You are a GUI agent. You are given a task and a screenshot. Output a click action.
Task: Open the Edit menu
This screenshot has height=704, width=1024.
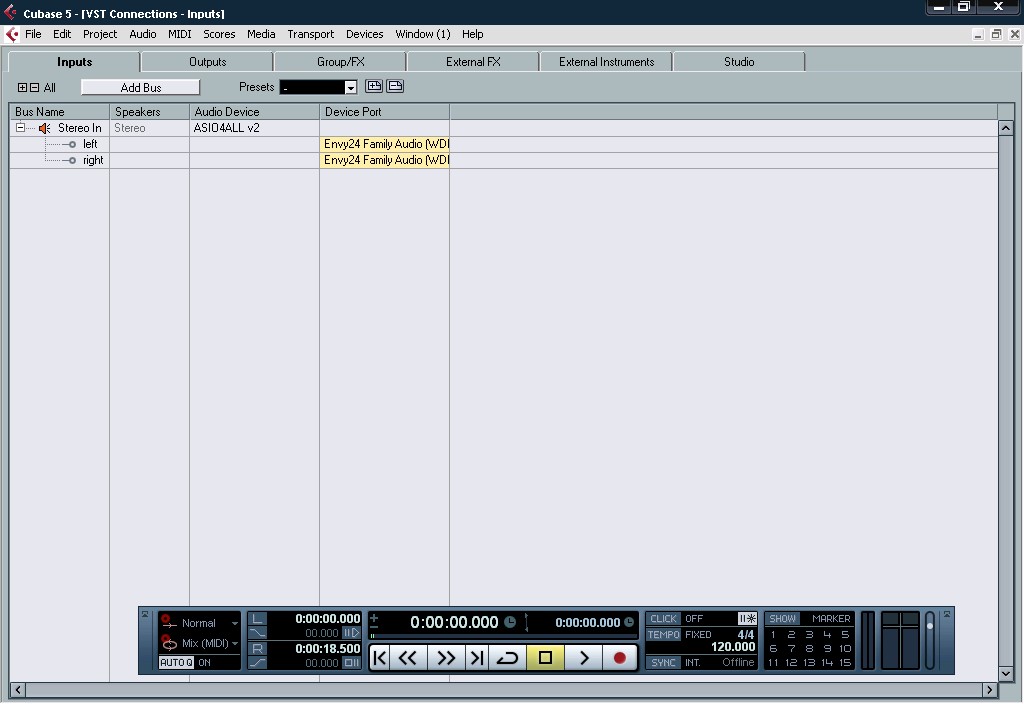coord(62,34)
